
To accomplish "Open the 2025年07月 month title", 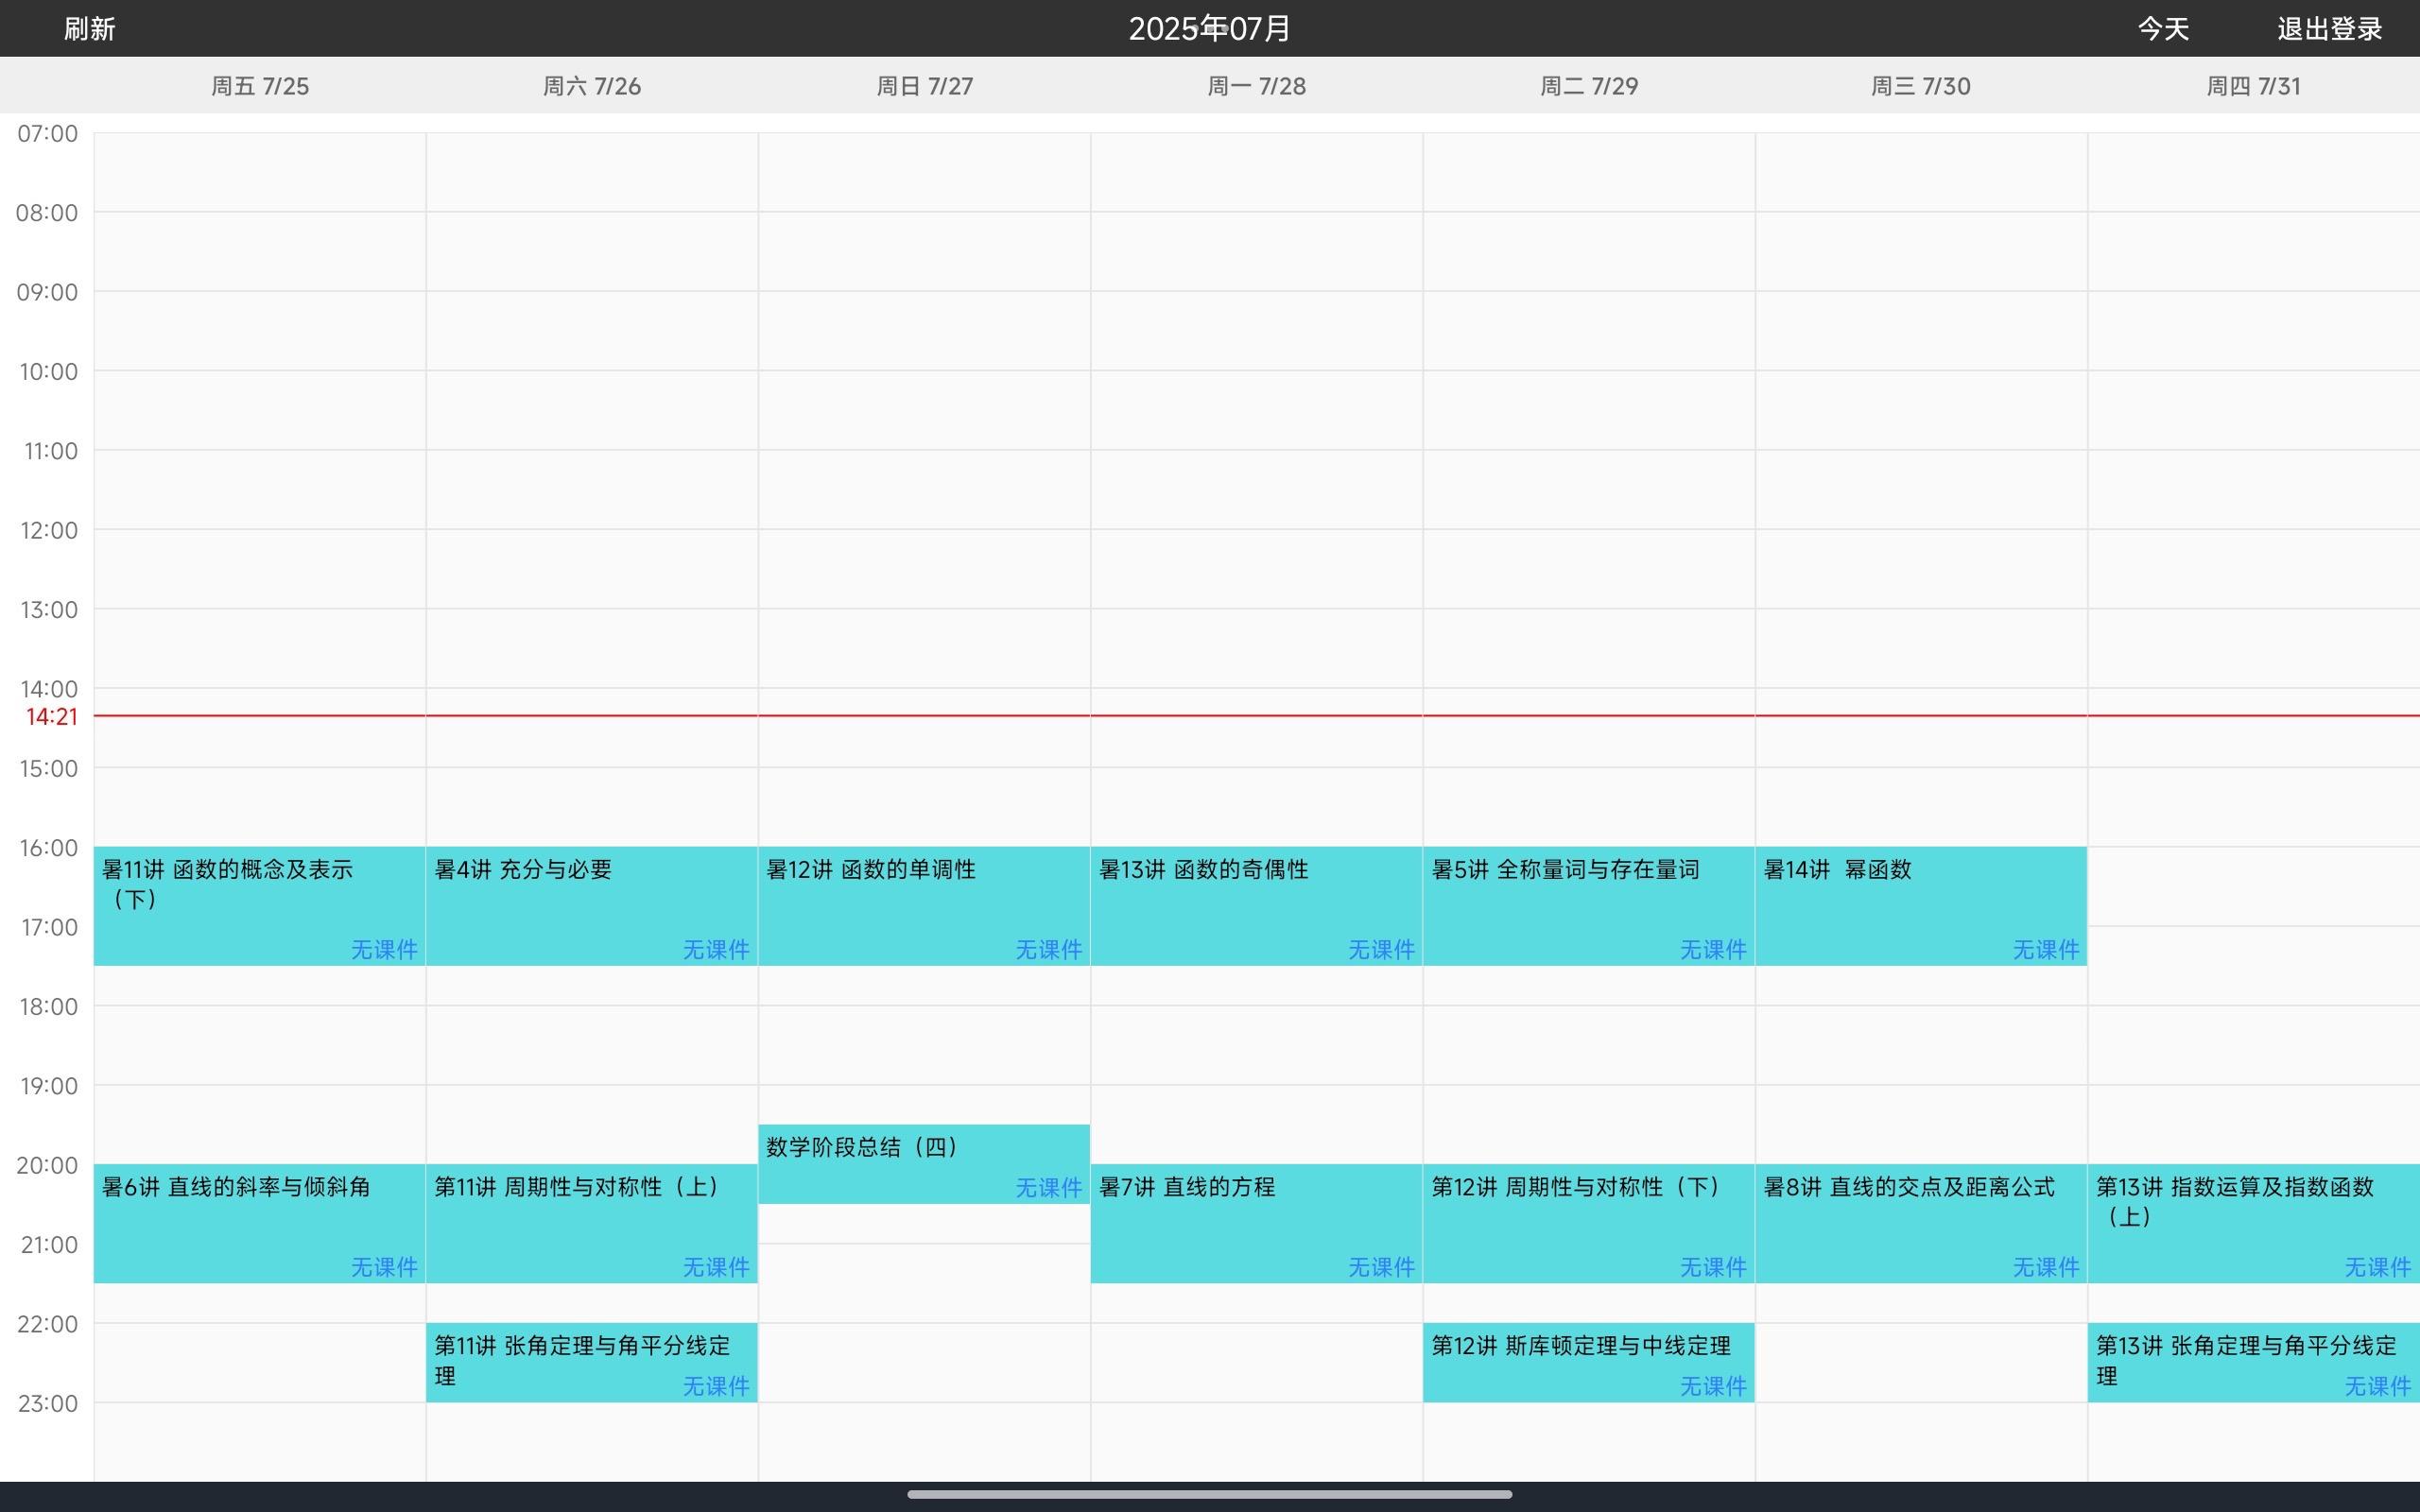I will click(1209, 29).
